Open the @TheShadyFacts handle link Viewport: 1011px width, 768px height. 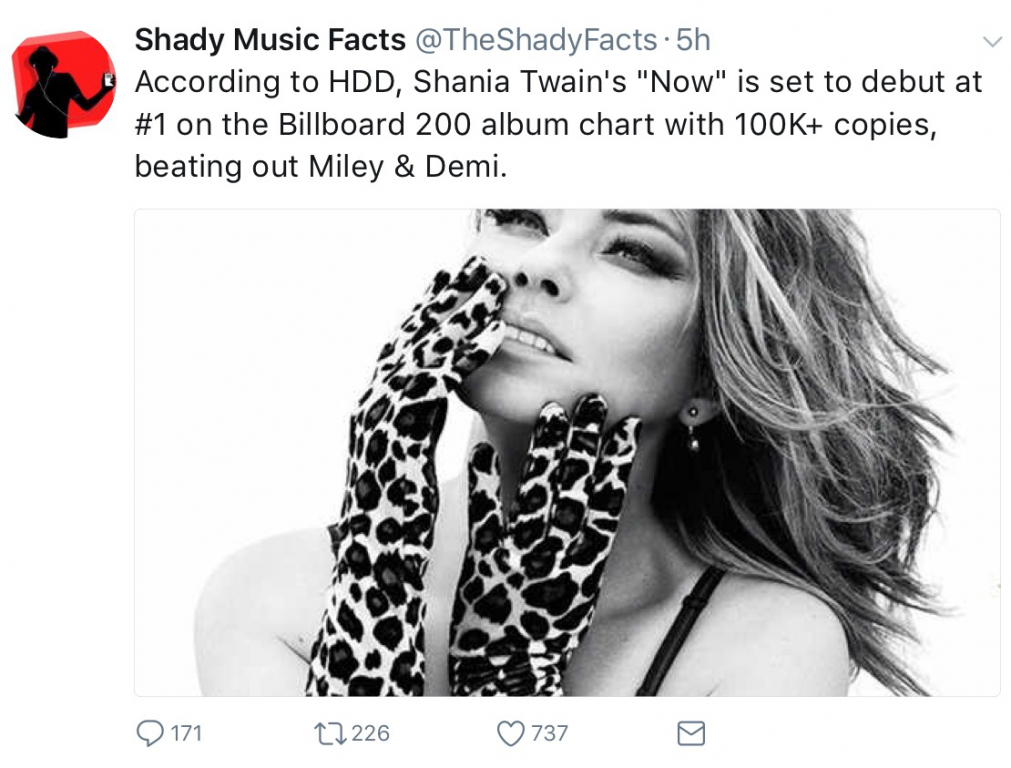coord(535,40)
